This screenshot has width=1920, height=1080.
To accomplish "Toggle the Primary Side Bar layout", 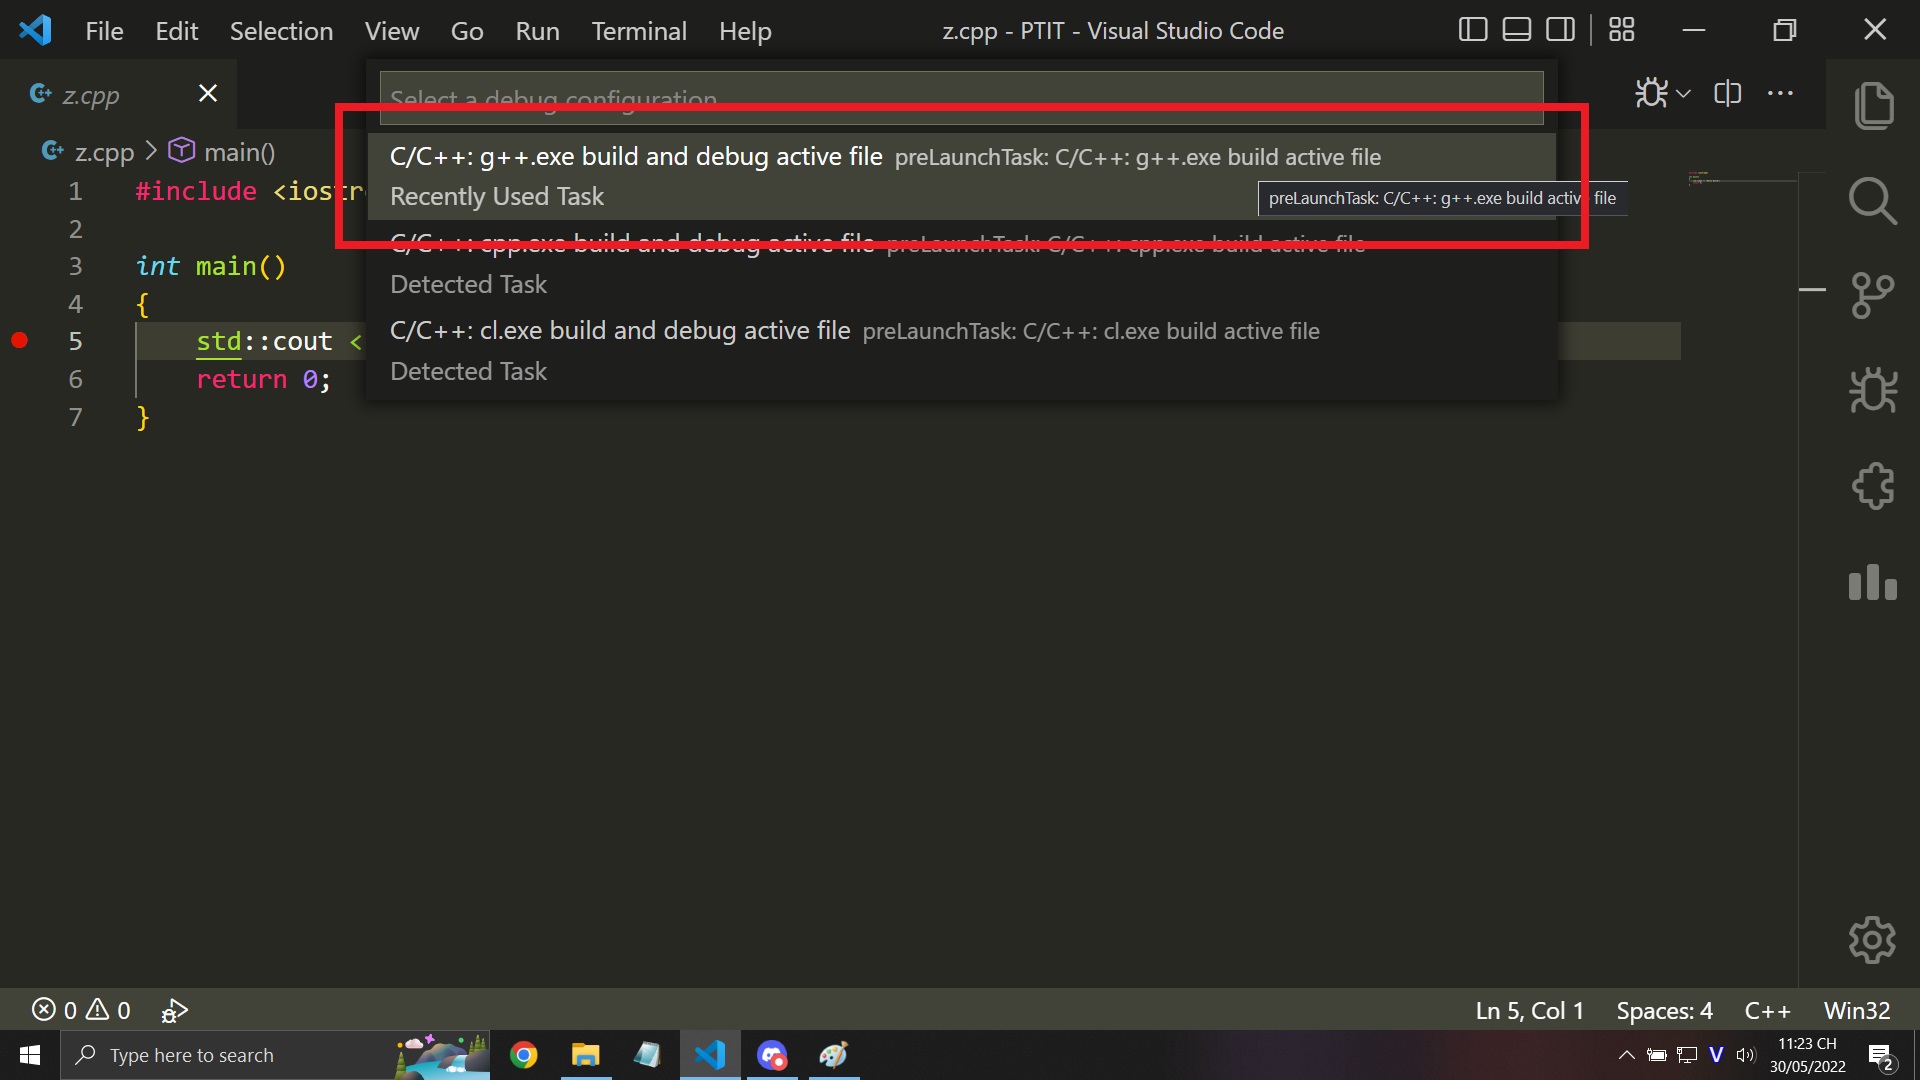I will (x=1473, y=30).
